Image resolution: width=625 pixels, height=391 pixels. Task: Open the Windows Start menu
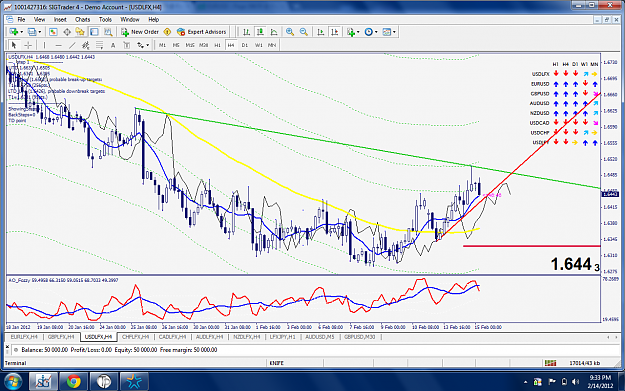click(13, 381)
